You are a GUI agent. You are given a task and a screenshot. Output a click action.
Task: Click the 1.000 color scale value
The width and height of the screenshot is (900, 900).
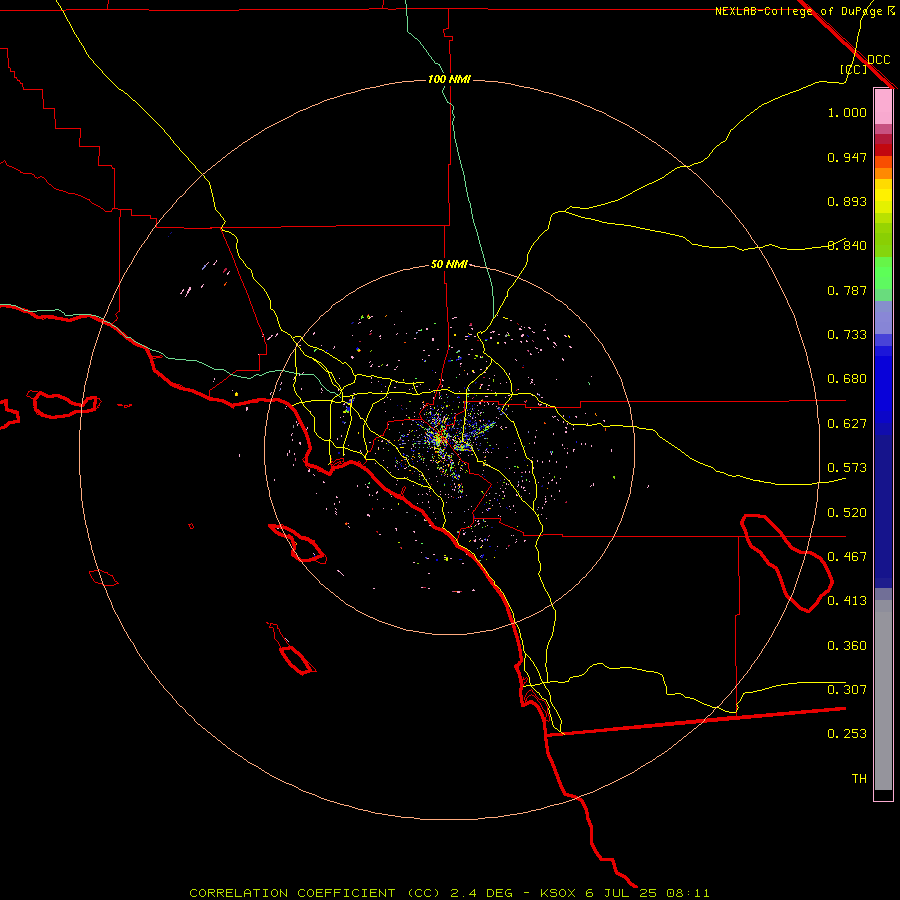847,112
